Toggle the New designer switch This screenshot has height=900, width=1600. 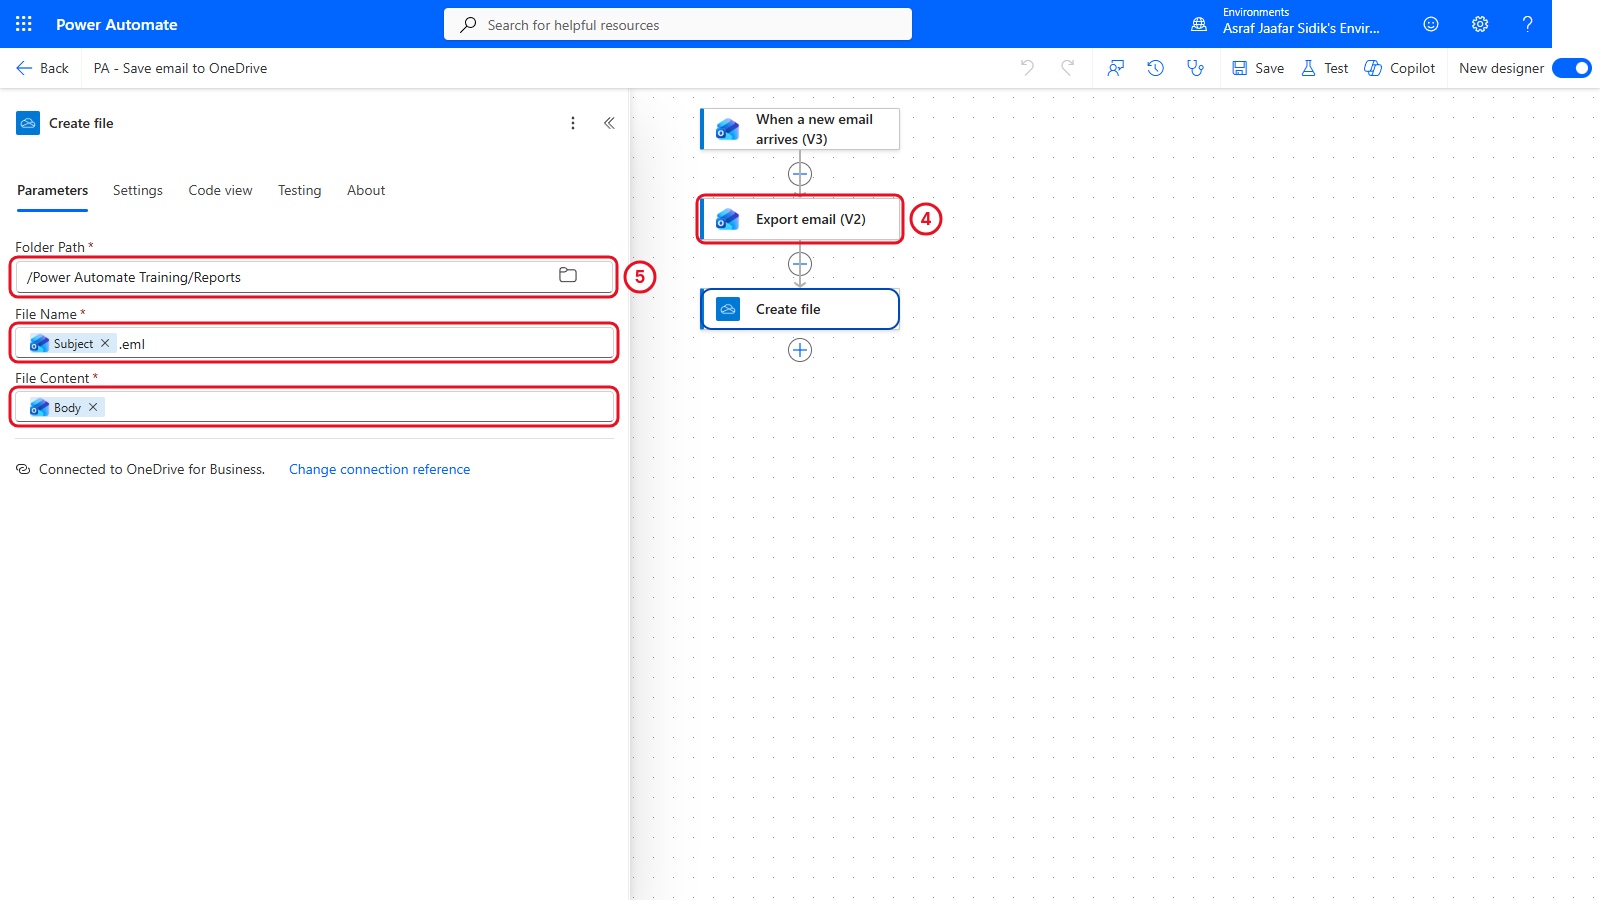coord(1572,68)
